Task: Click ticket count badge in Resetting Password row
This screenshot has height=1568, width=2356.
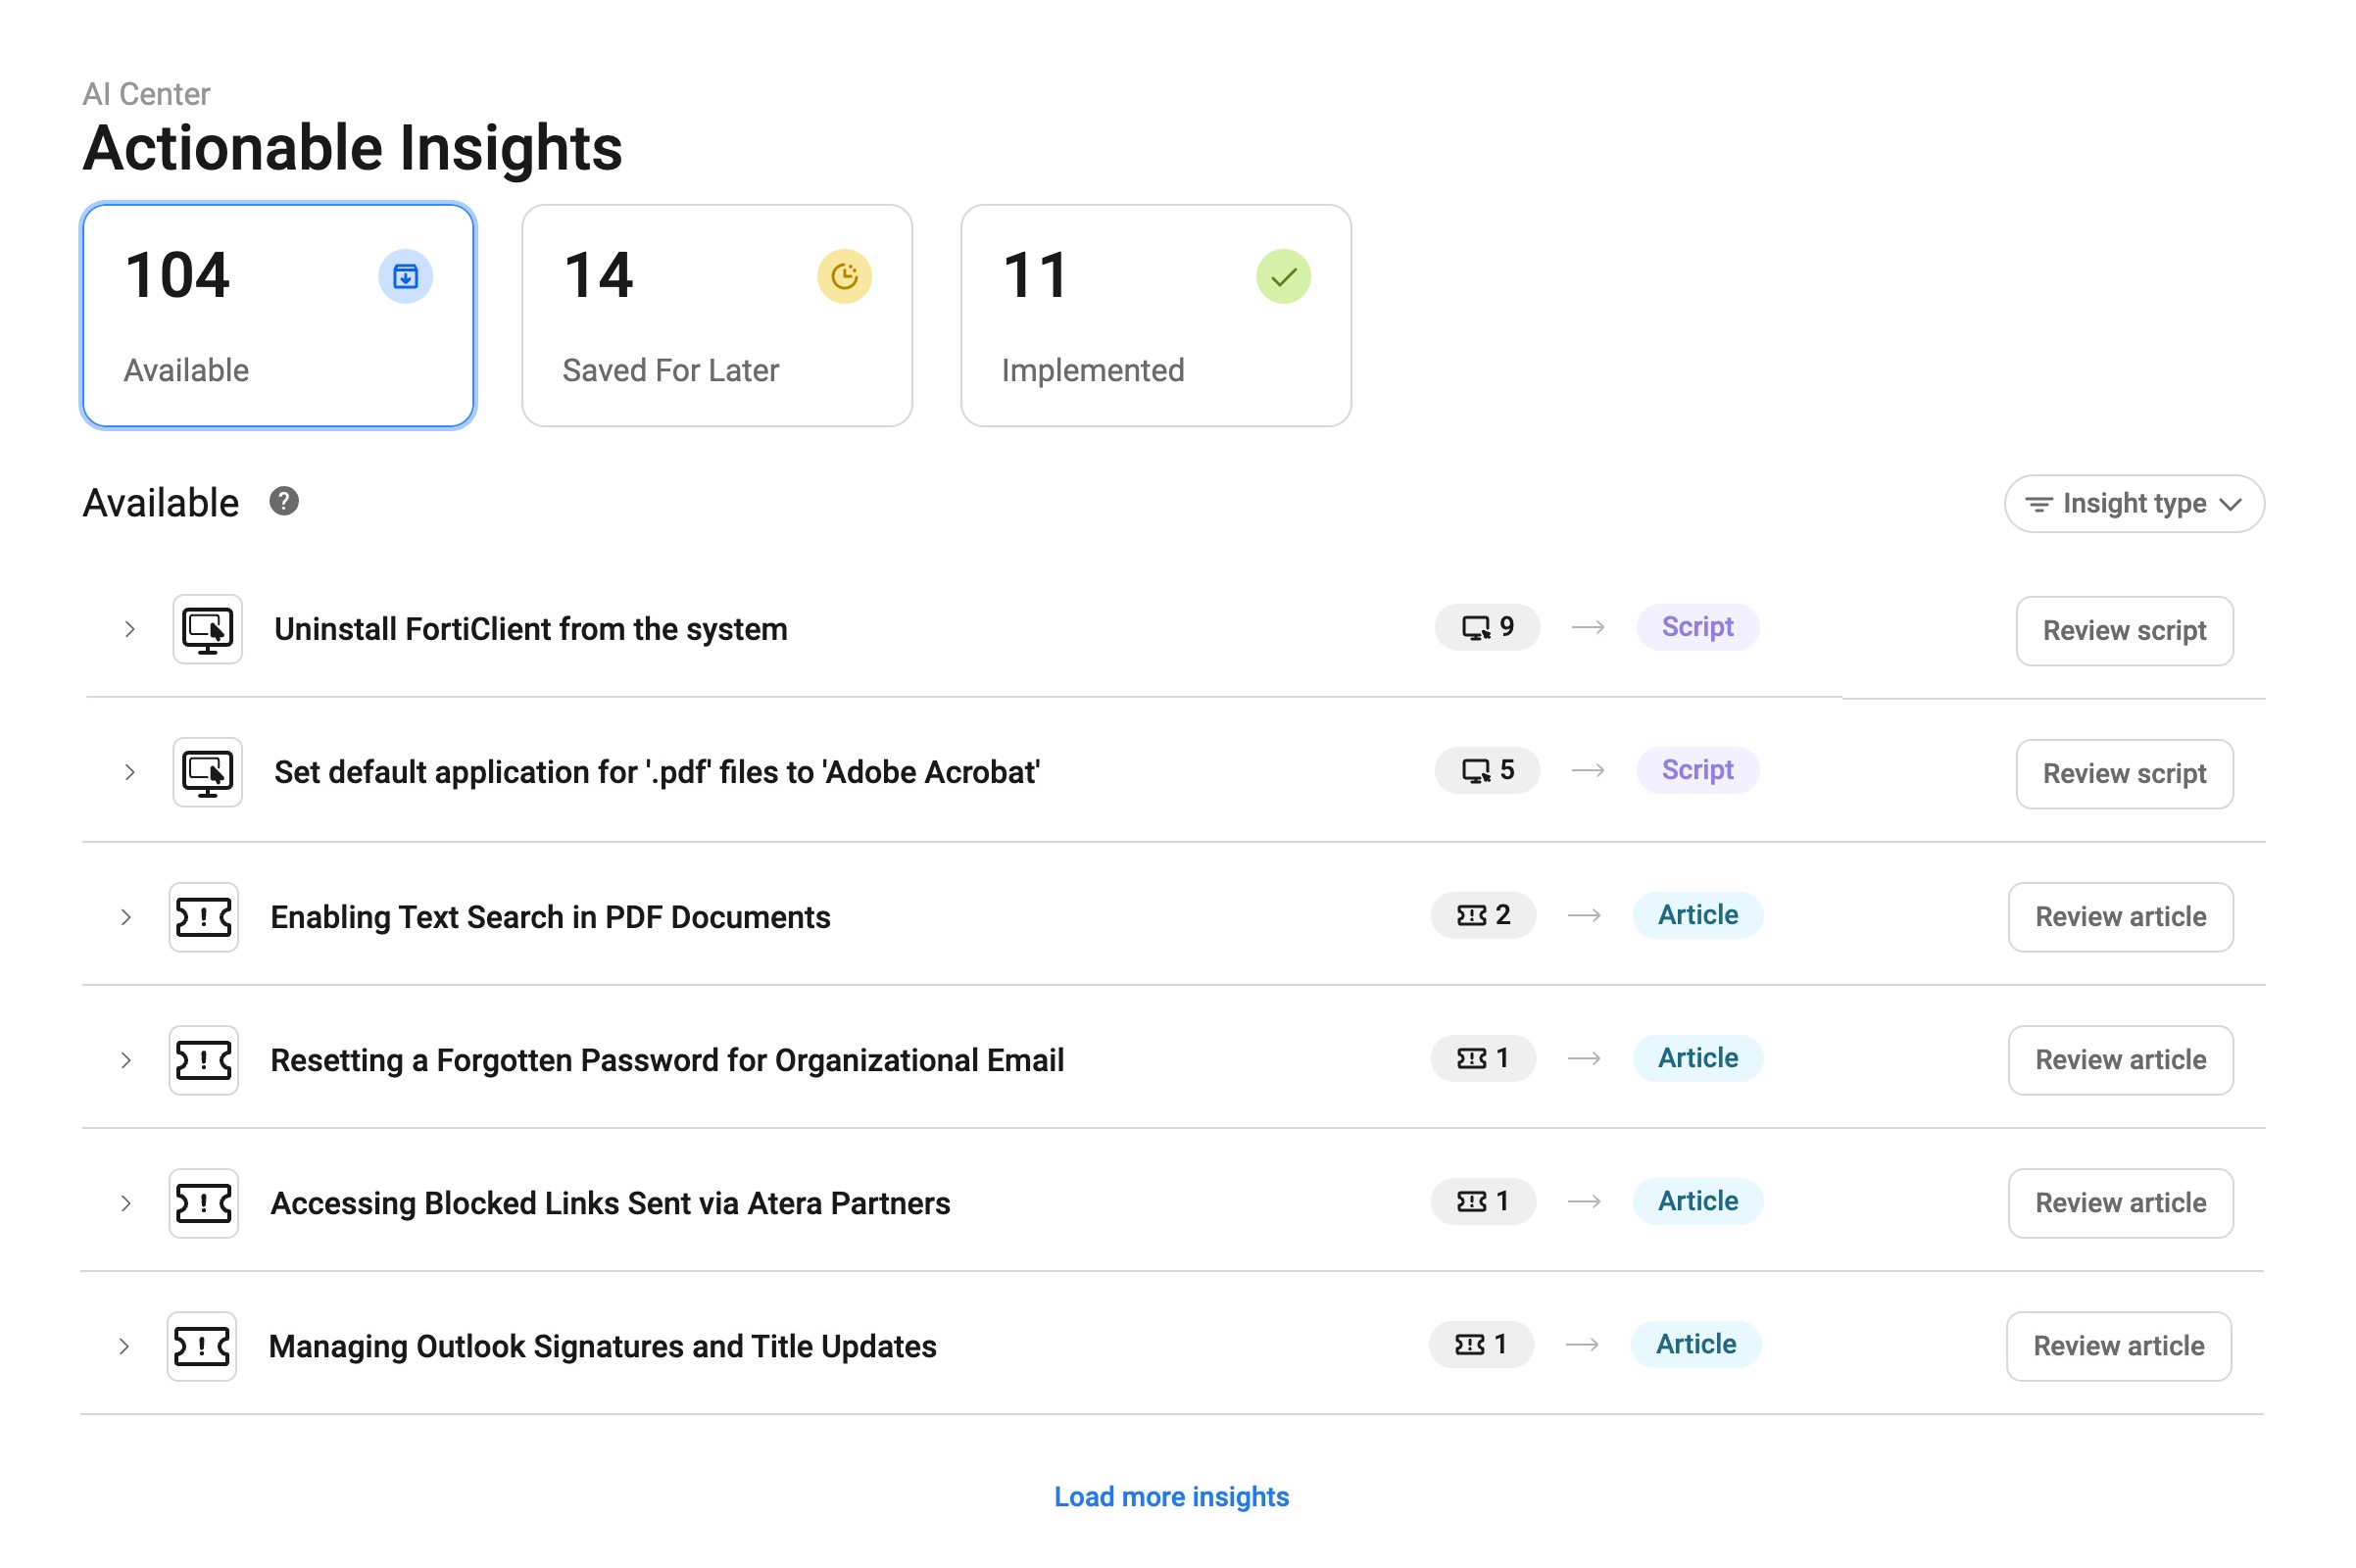Action: point(1483,1058)
